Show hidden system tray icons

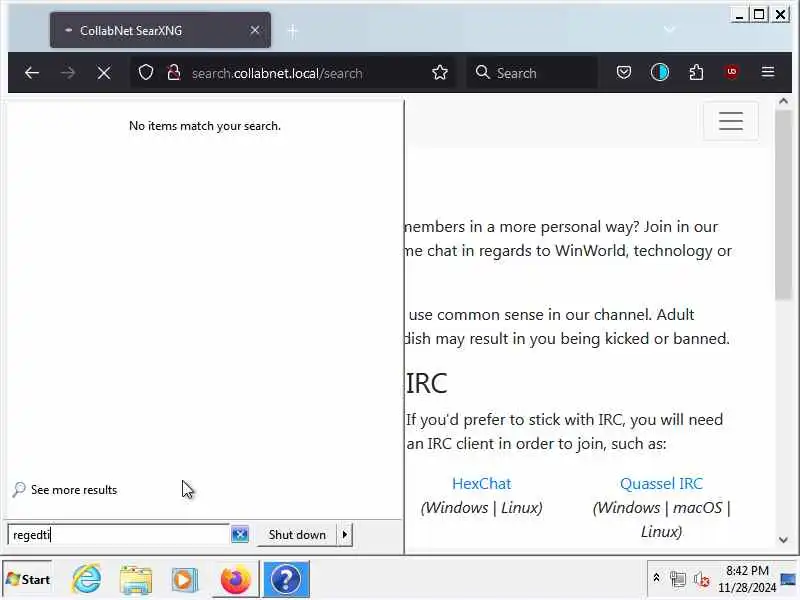click(x=657, y=578)
